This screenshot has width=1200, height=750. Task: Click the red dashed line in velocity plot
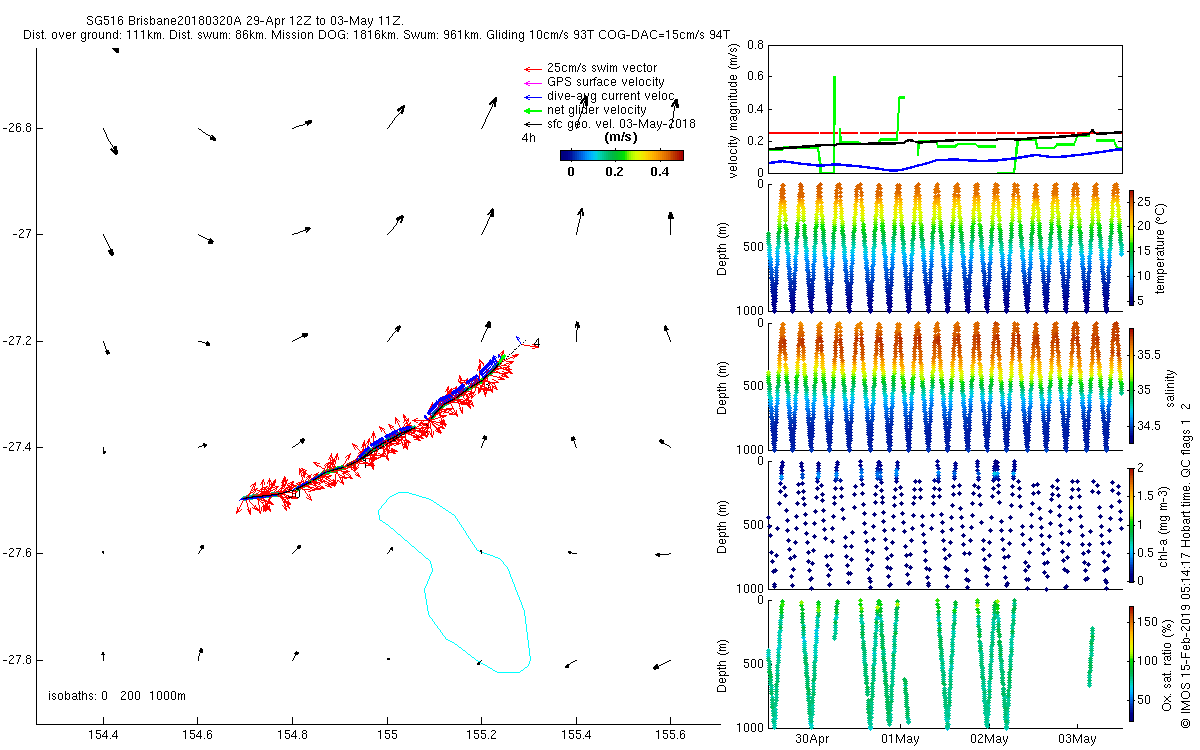944,133
